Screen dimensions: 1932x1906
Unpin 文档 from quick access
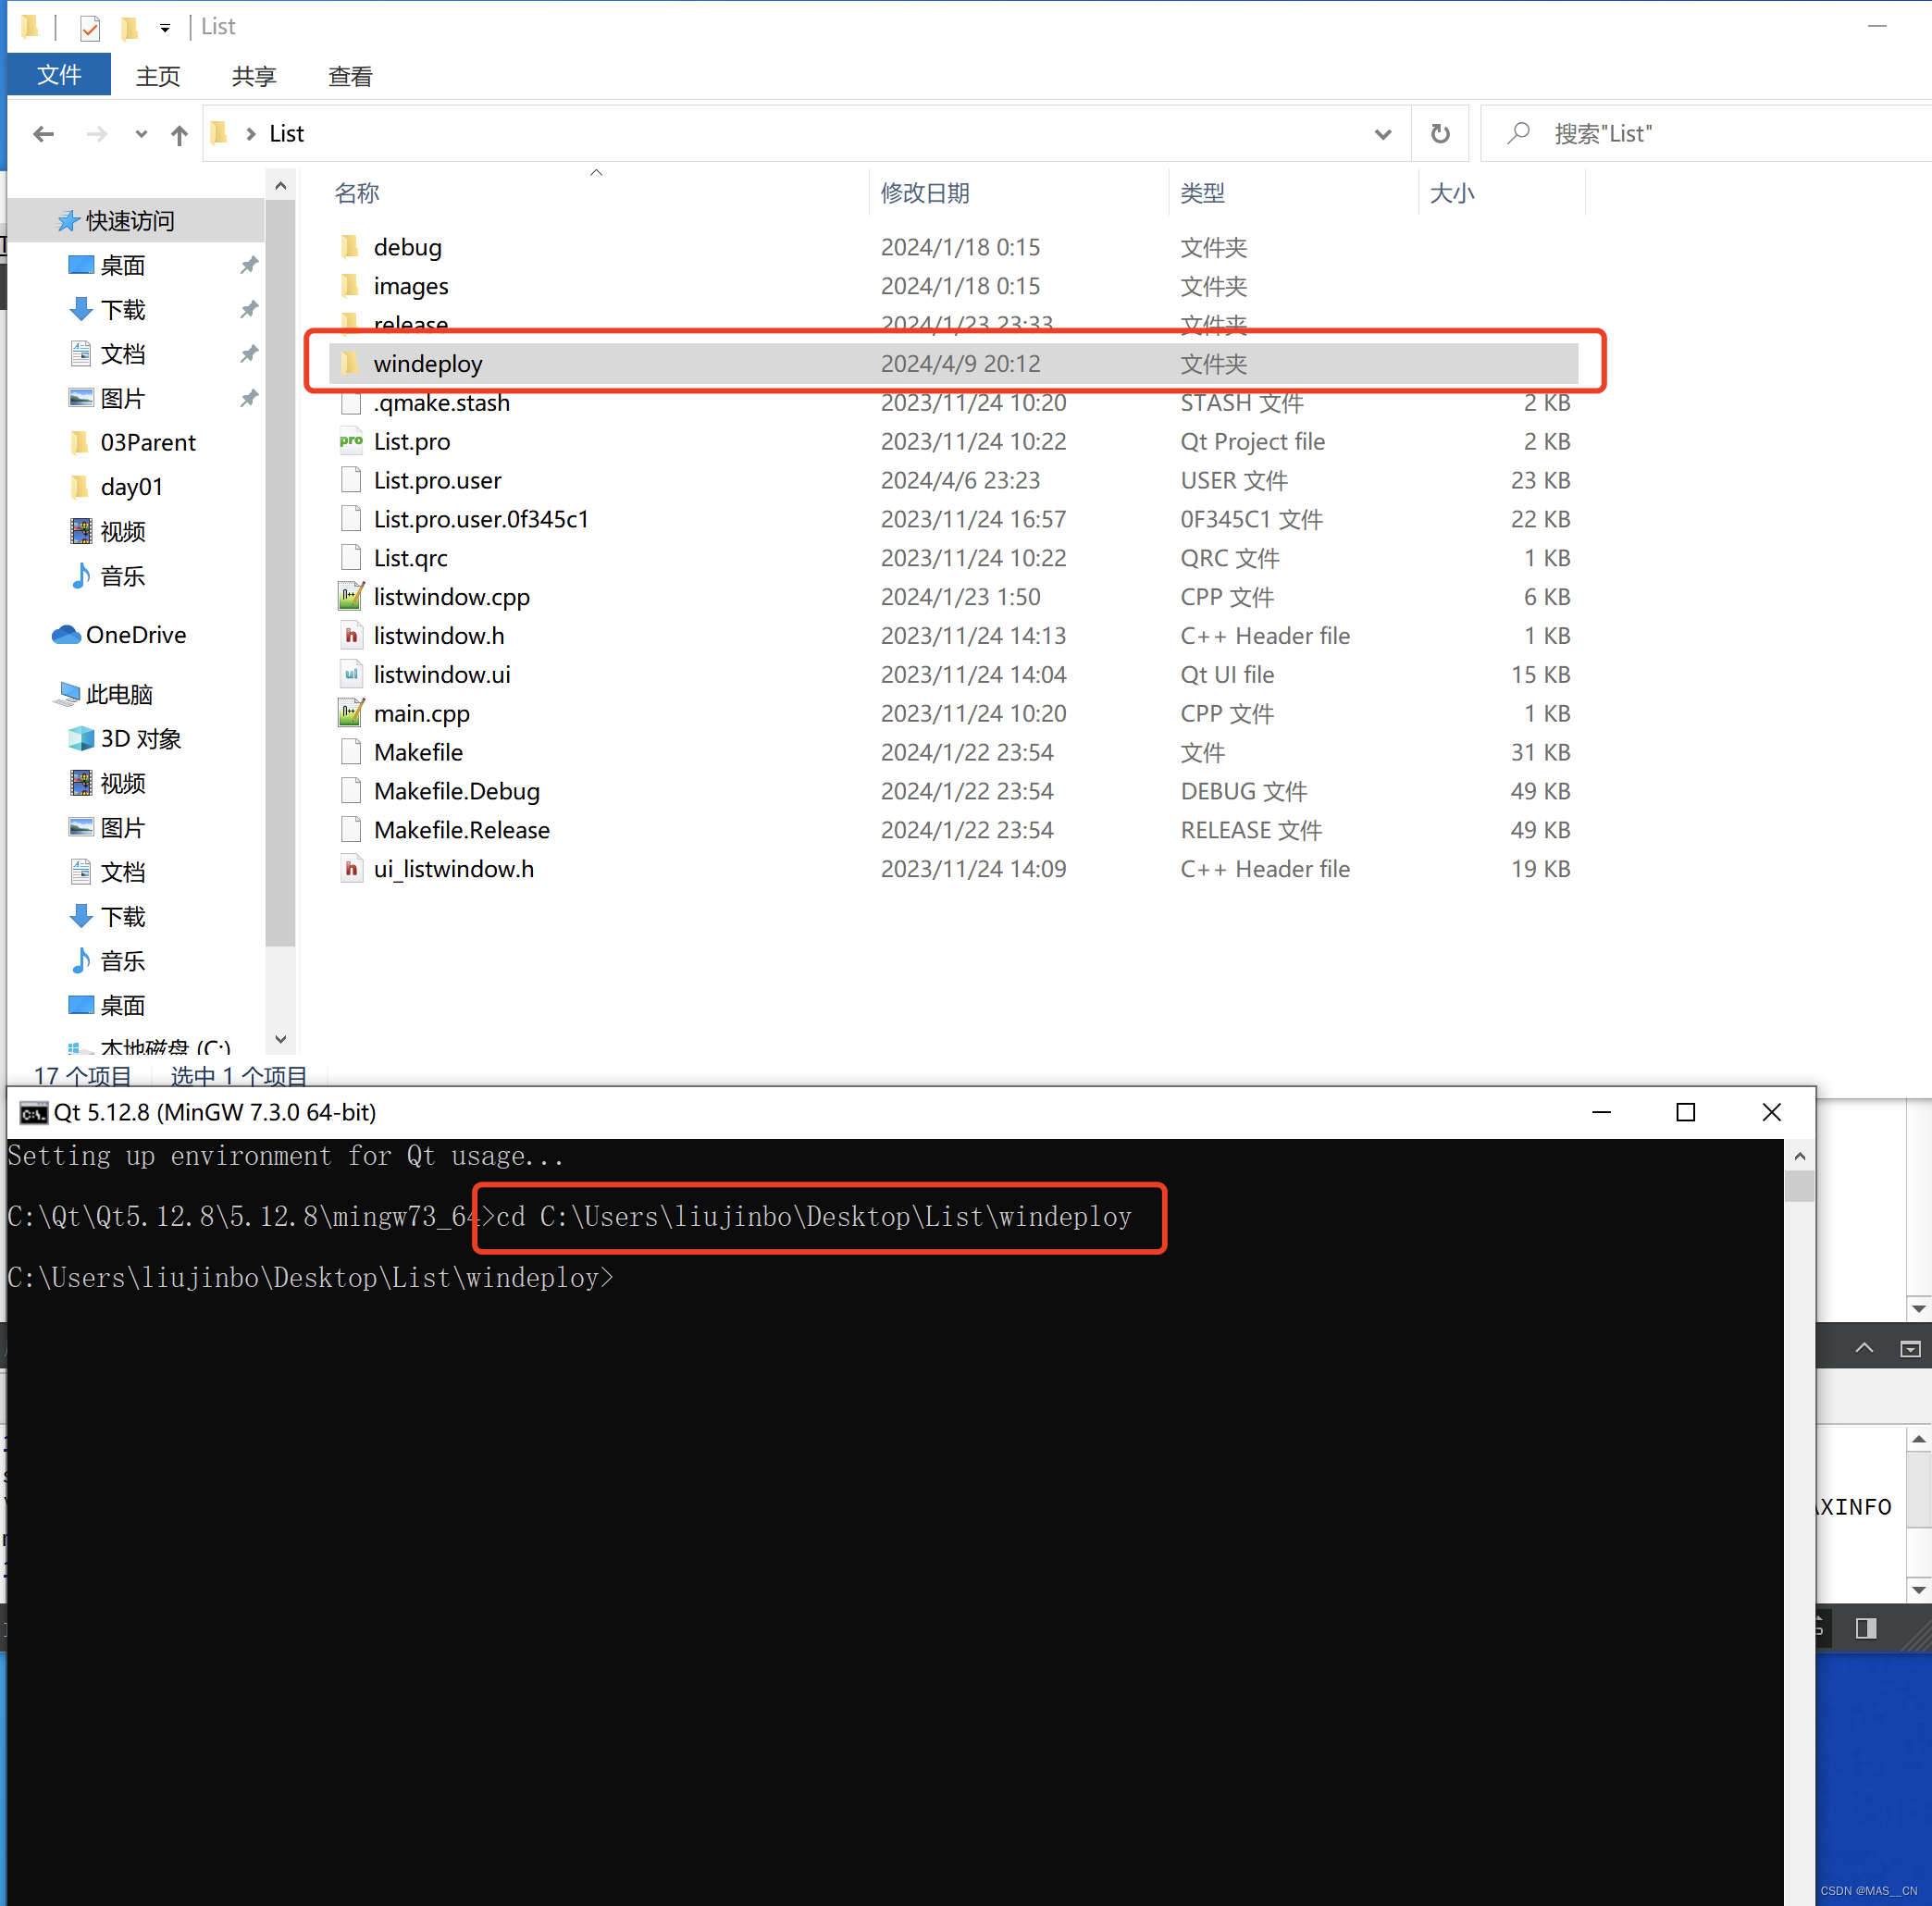pyautogui.click(x=248, y=353)
